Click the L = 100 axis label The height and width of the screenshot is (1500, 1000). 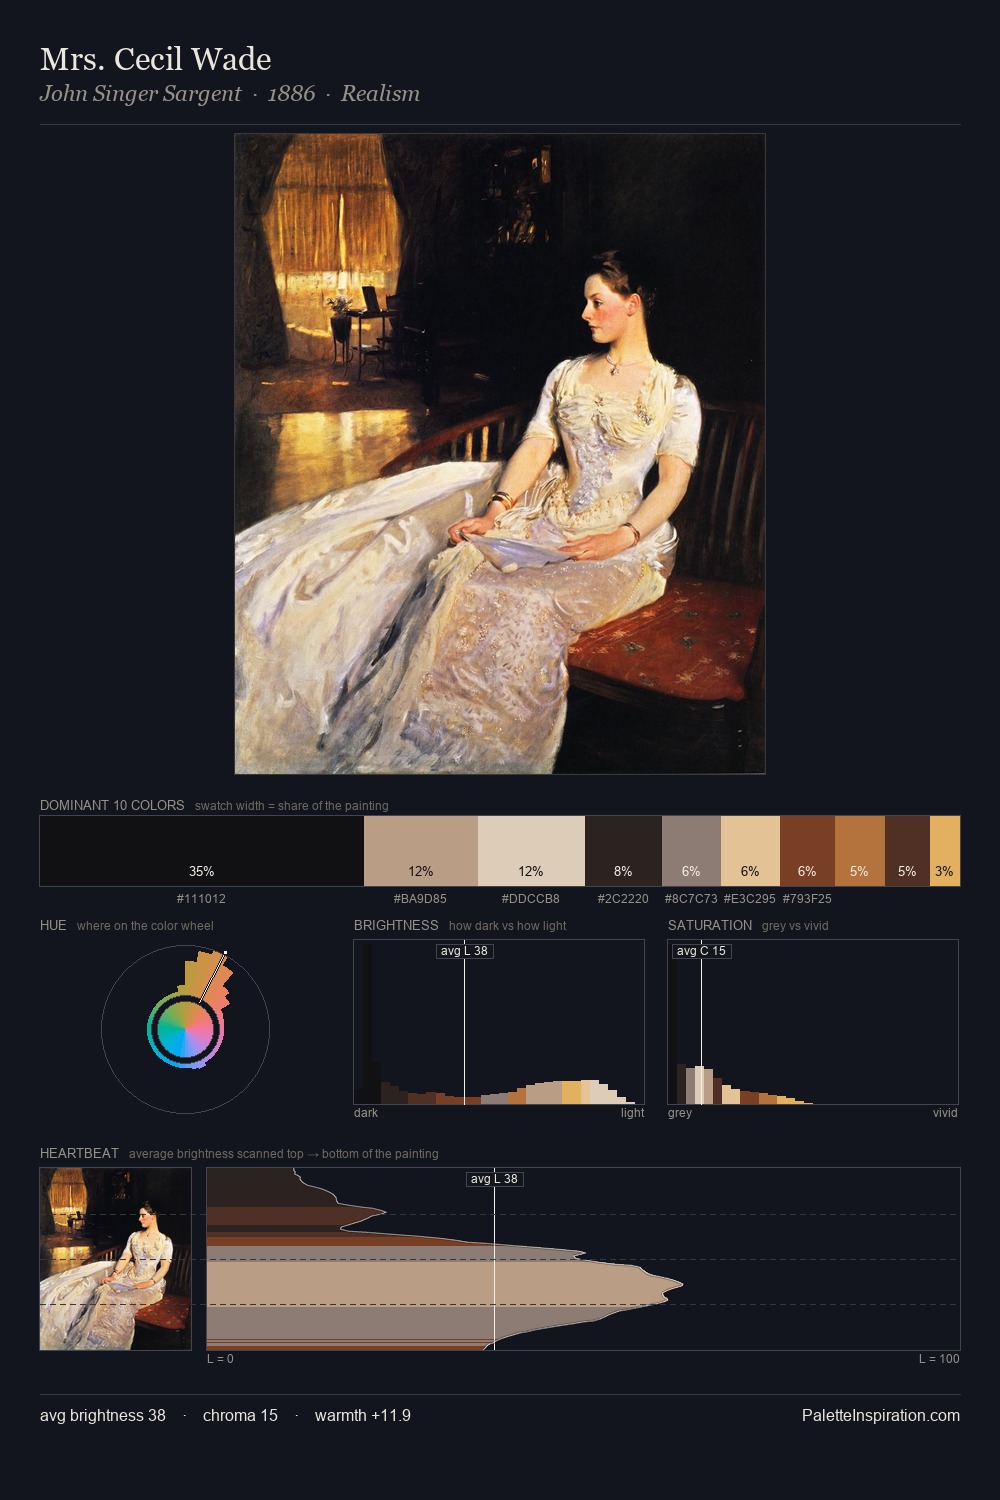(939, 1359)
